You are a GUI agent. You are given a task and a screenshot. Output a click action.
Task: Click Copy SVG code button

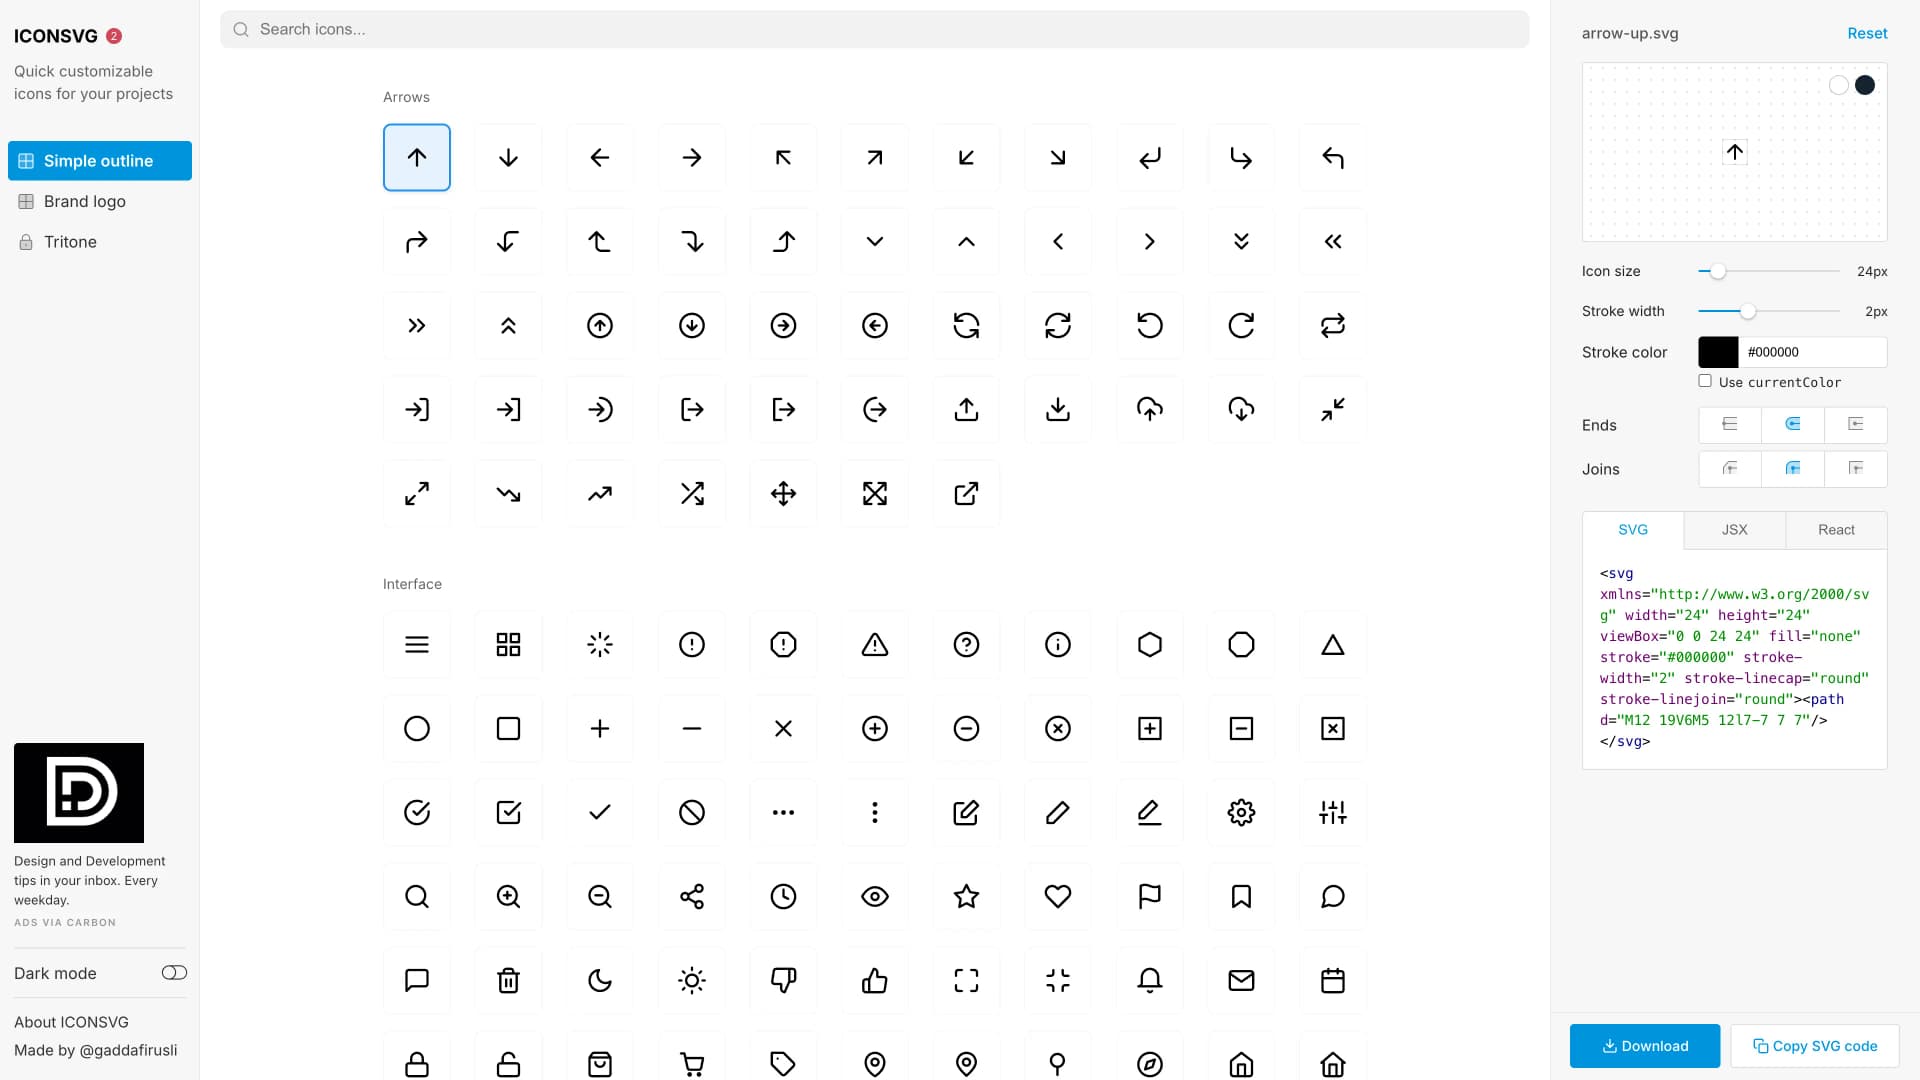1815,1046
